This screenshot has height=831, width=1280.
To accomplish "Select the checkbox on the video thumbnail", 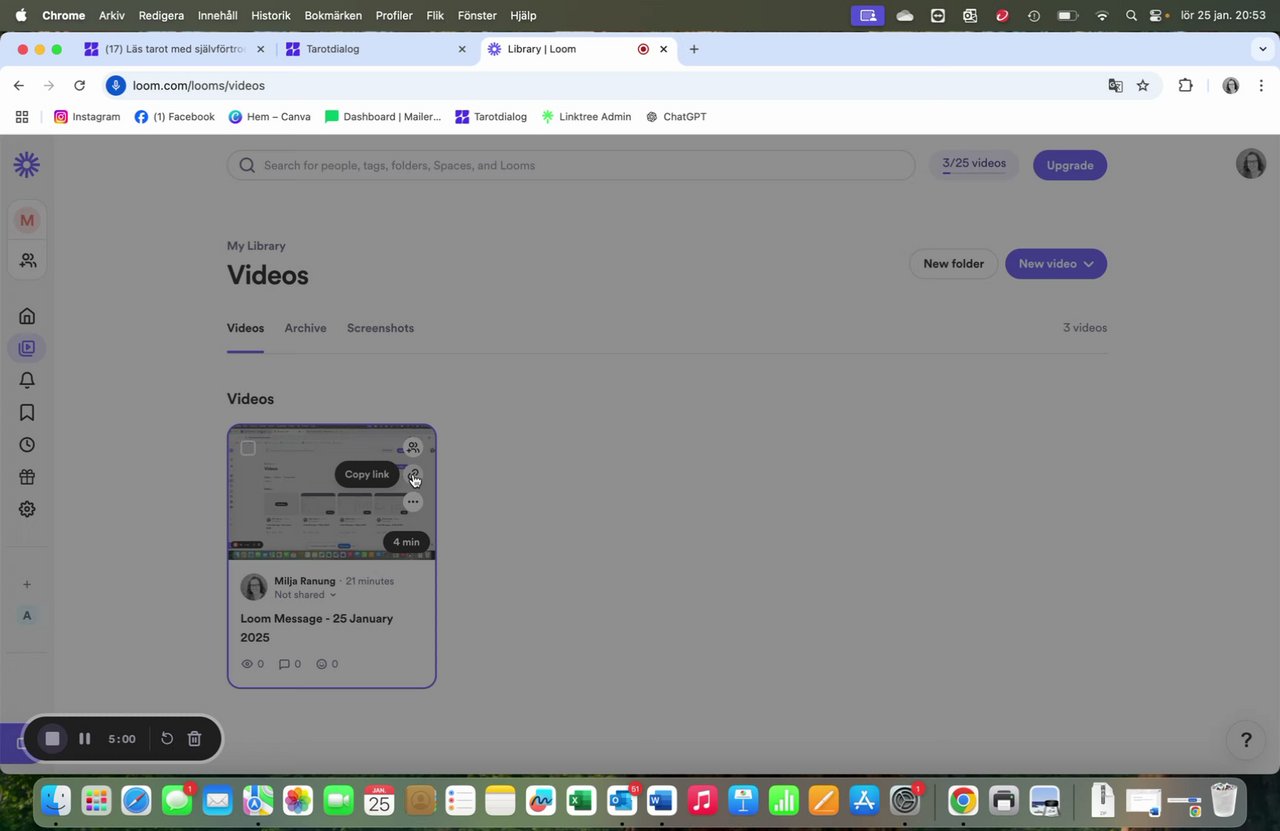I will tap(248, 448).
